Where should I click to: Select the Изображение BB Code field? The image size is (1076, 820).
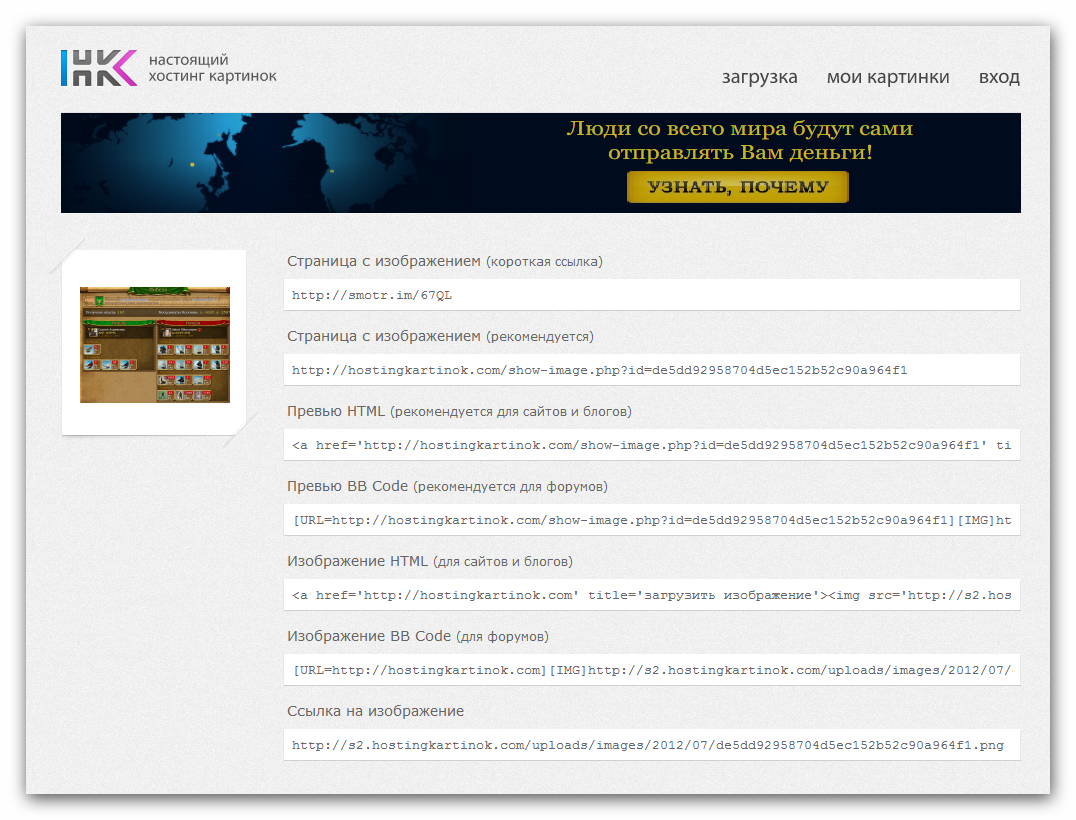coord(652,669)
